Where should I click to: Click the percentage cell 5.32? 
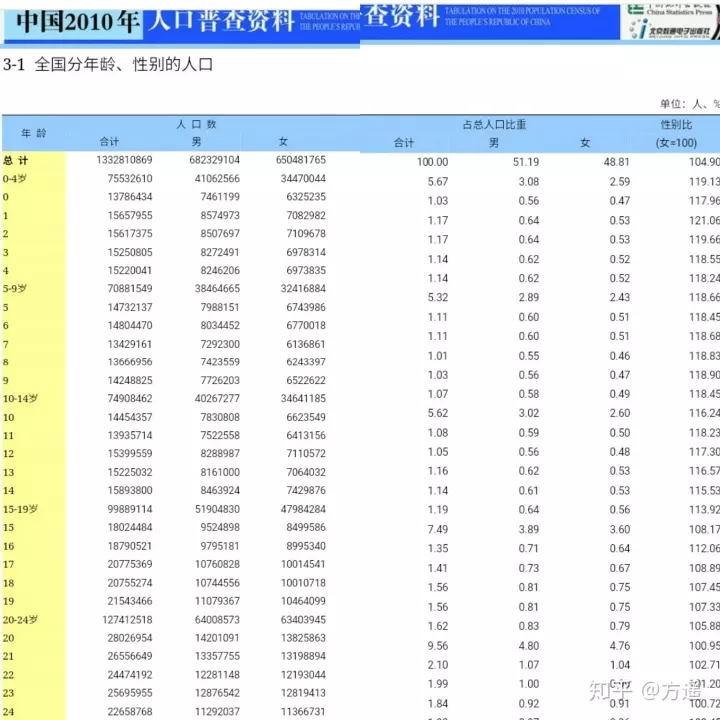tap(438, 298)
